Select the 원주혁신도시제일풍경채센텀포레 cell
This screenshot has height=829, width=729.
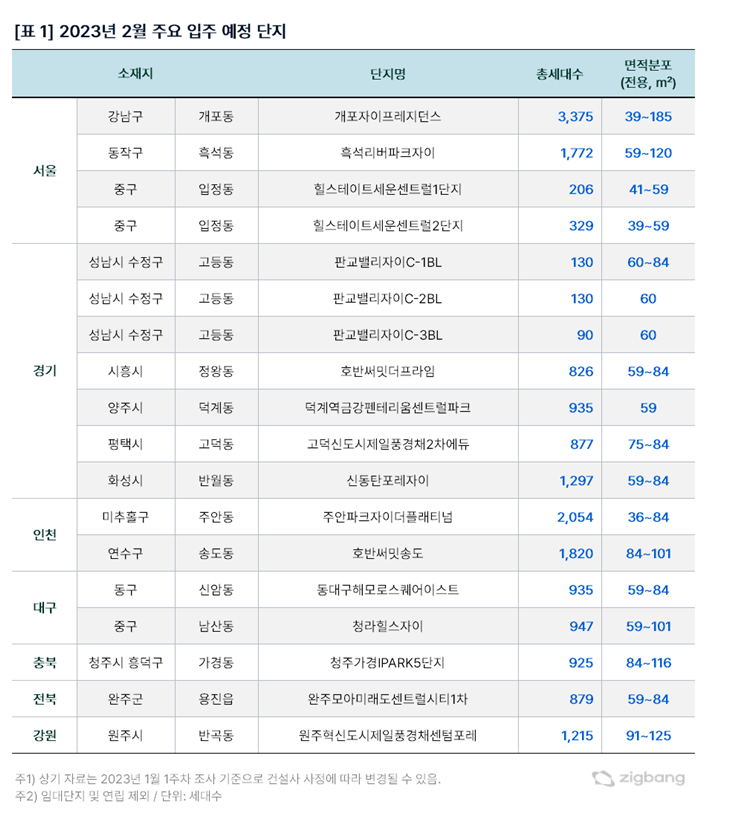(x=387, y=736)
